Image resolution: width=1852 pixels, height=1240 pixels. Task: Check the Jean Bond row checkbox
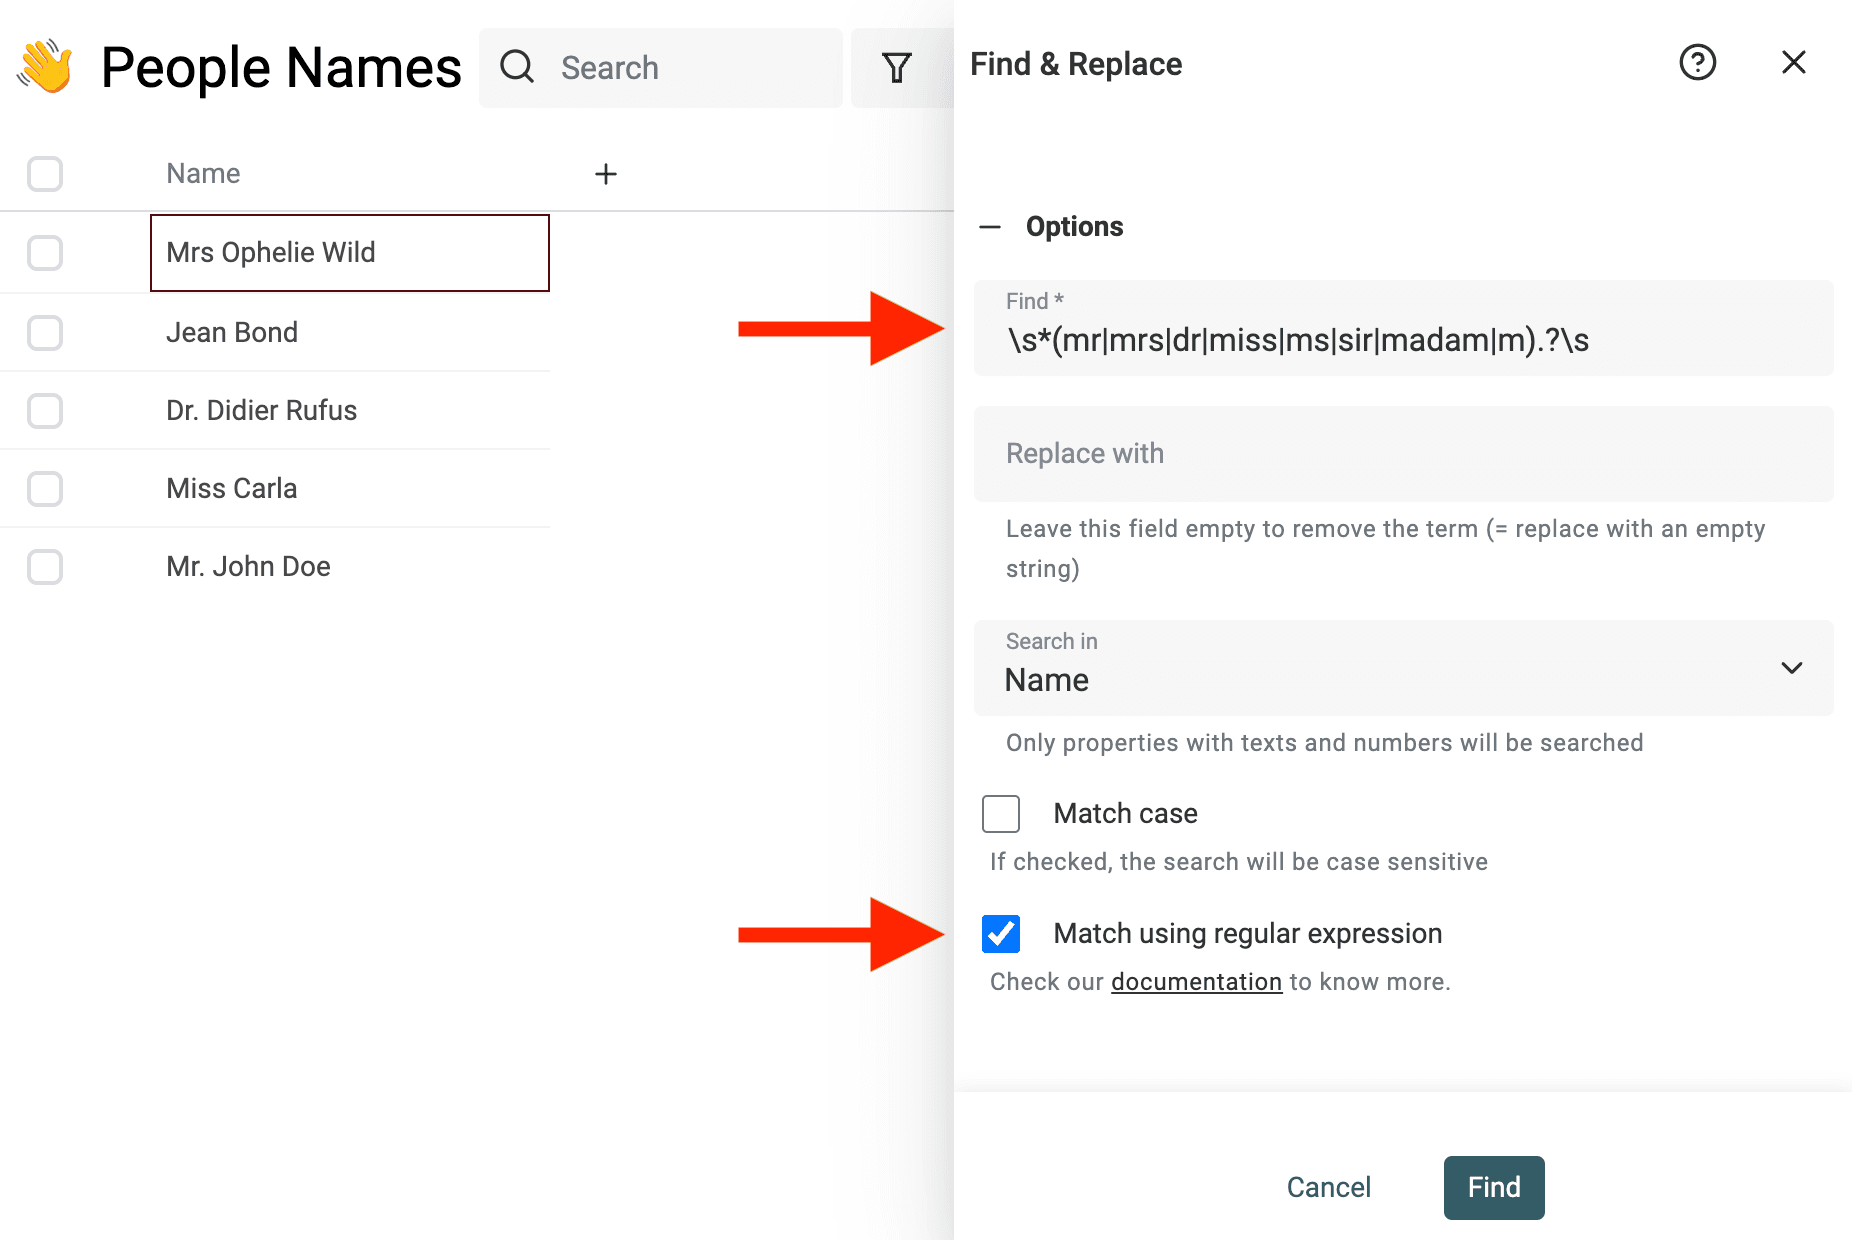click(45, 333)
